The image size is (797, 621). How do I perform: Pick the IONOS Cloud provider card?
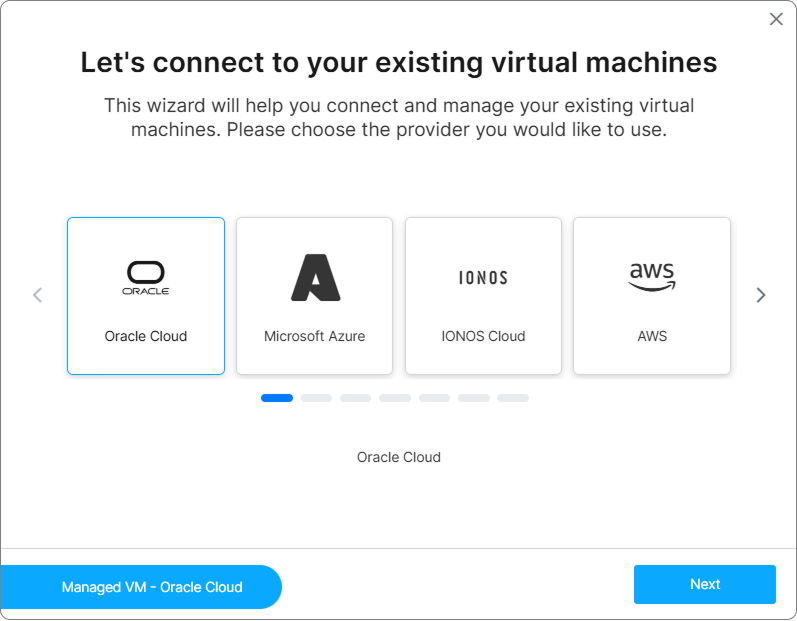click(x=483, y=296)
